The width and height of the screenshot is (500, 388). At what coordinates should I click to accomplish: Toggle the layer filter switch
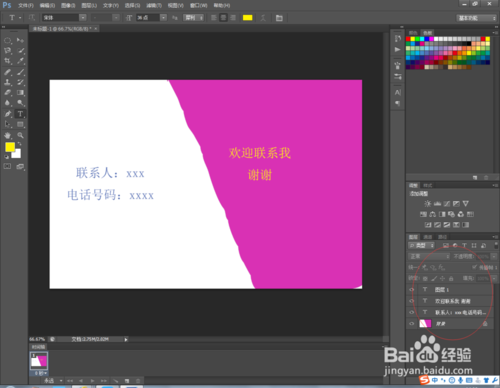click(496, 245)
